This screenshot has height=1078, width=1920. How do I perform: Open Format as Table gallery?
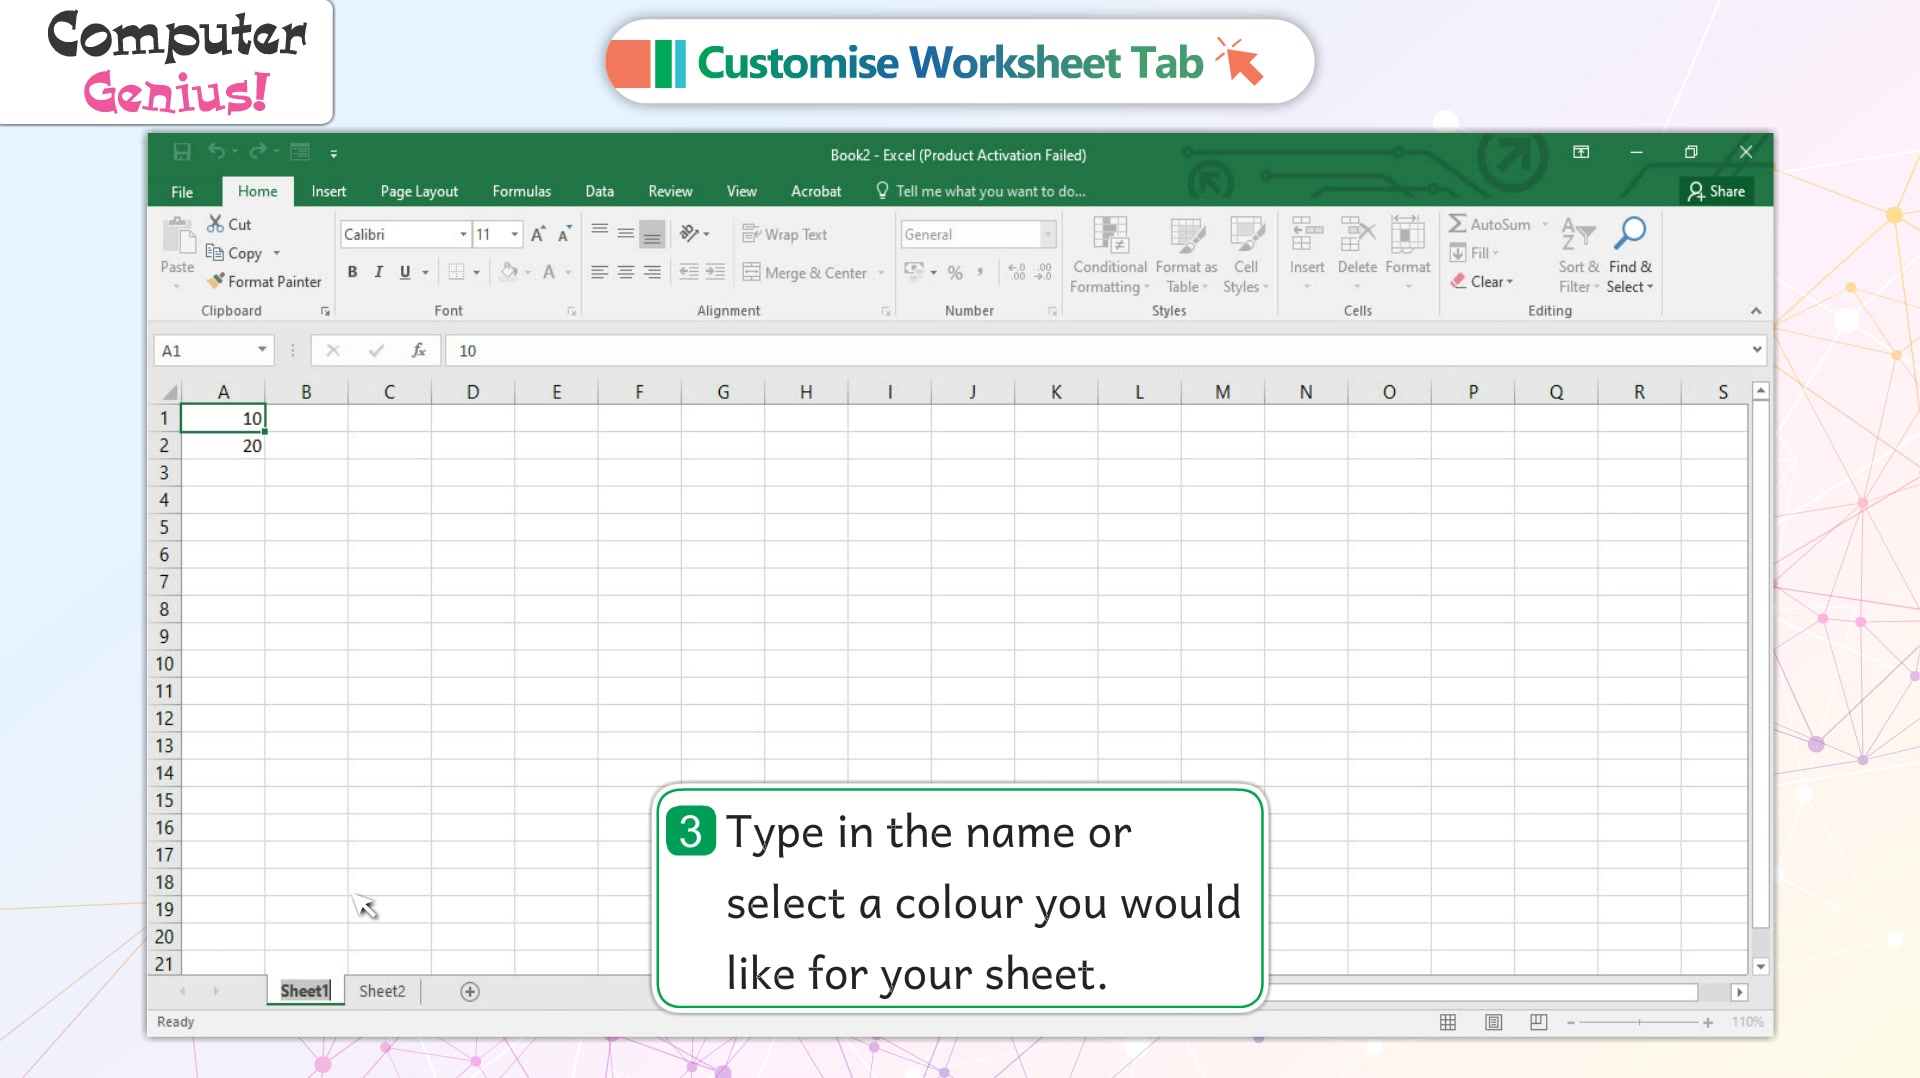[1187, 255]
